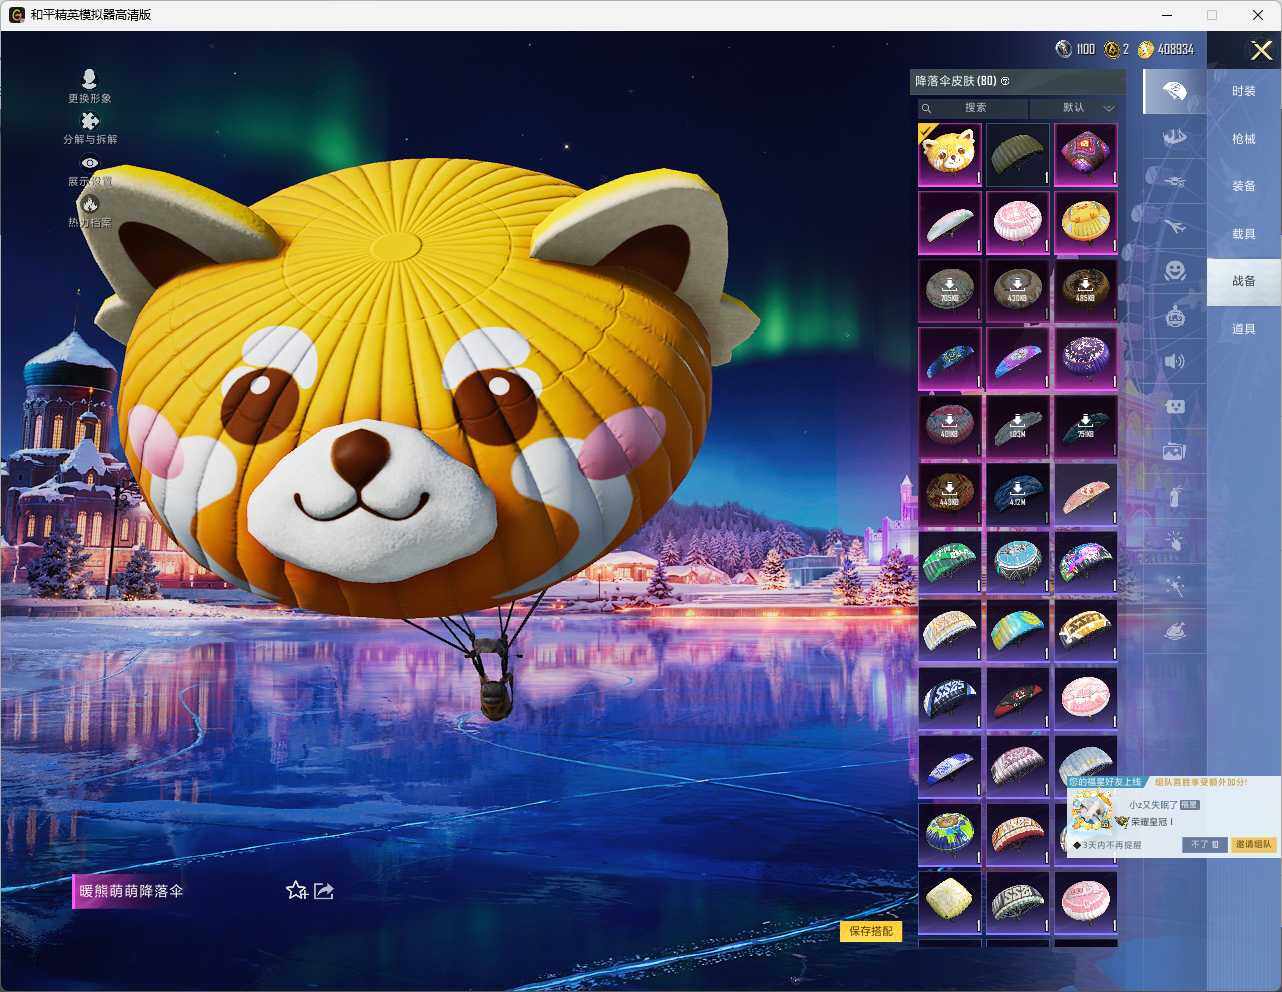Check the 3天内不再提醒 option
Image resolution: width=1282 pixels, height=992 pixels.
pyautogui.click(x=1078, y=845)
